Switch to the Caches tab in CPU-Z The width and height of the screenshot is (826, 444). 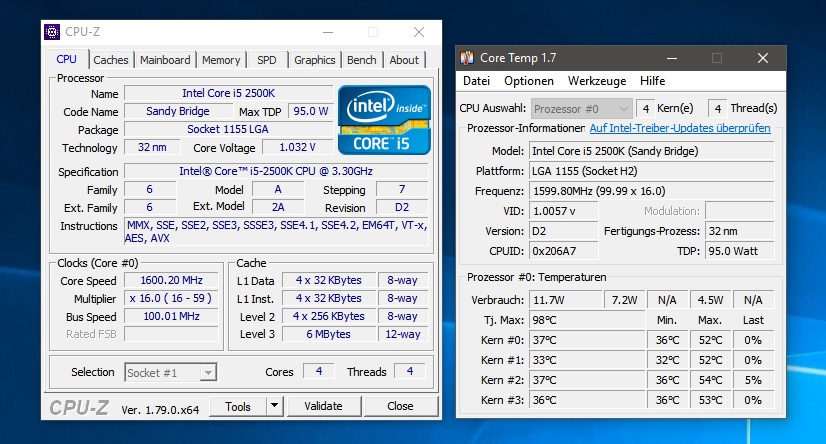coord(111,60)
